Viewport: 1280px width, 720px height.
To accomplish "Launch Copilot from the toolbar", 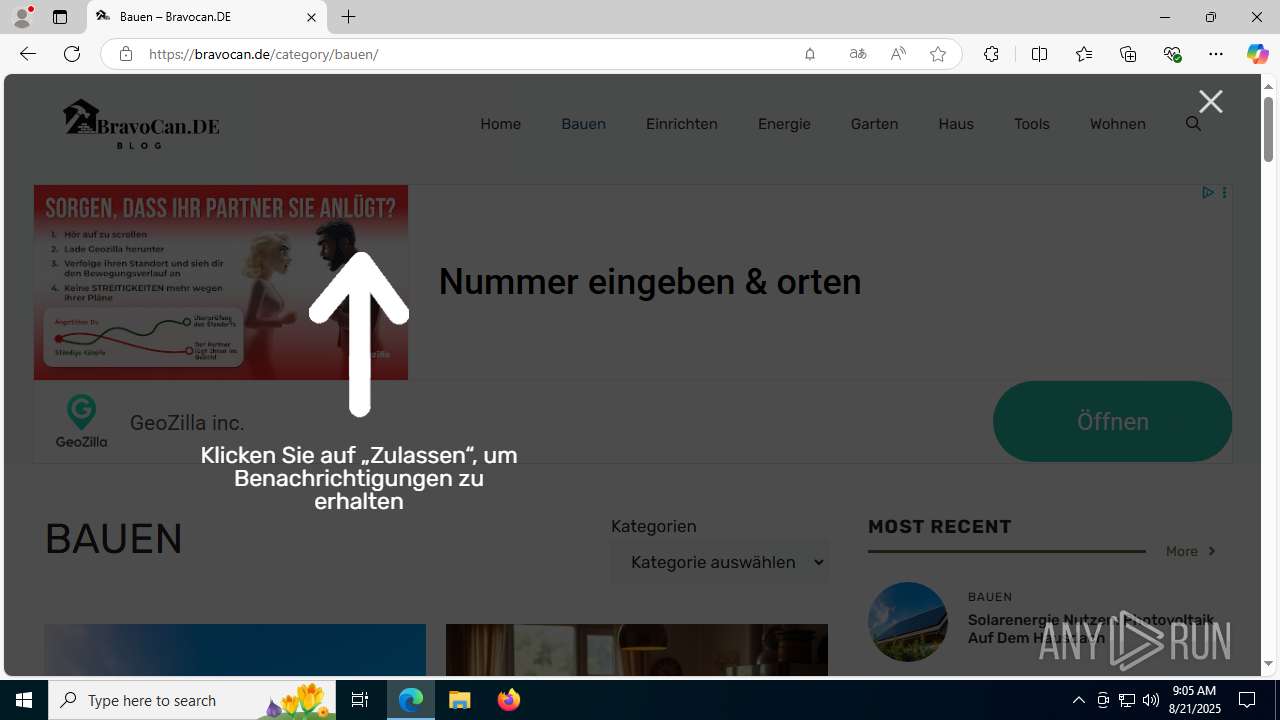I will pyautogui.click(x=1257, y=54).
